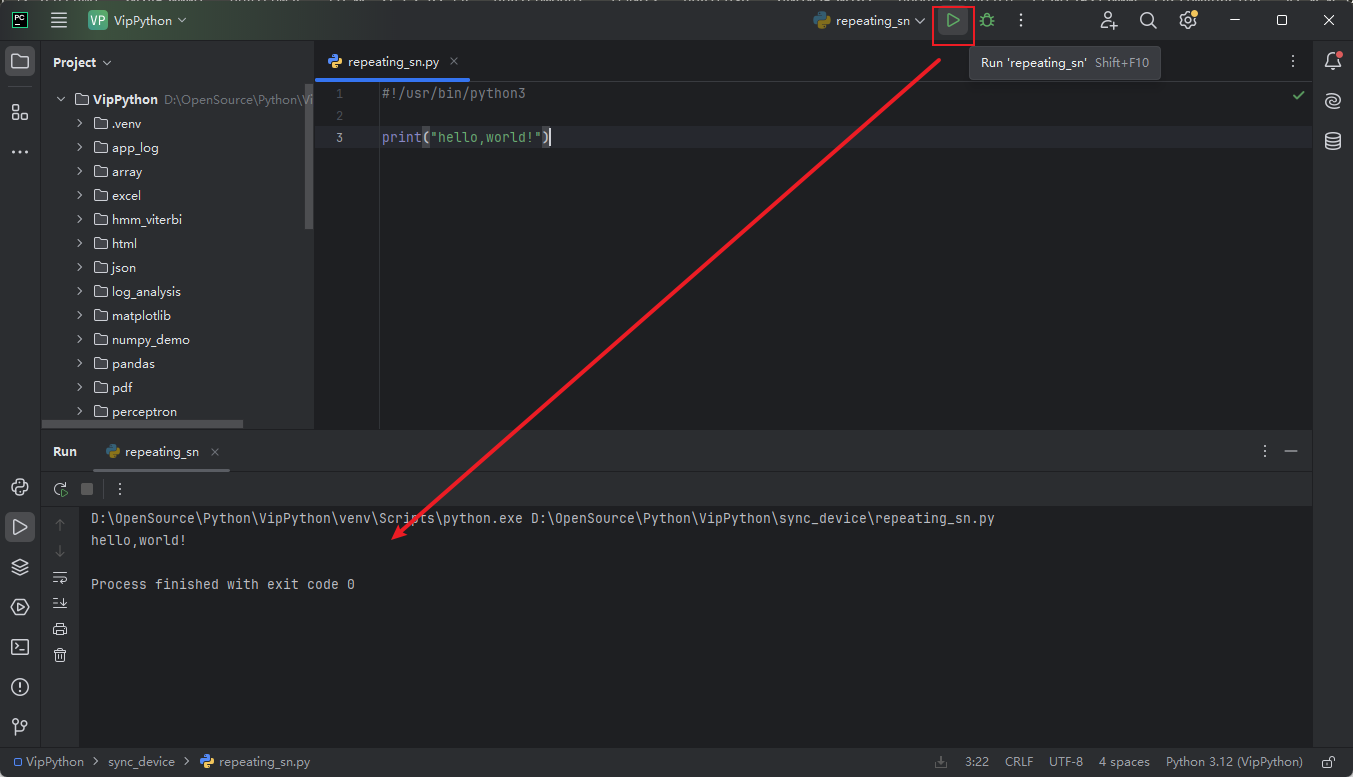Collapse the VipPython root folder

[61, 99]
